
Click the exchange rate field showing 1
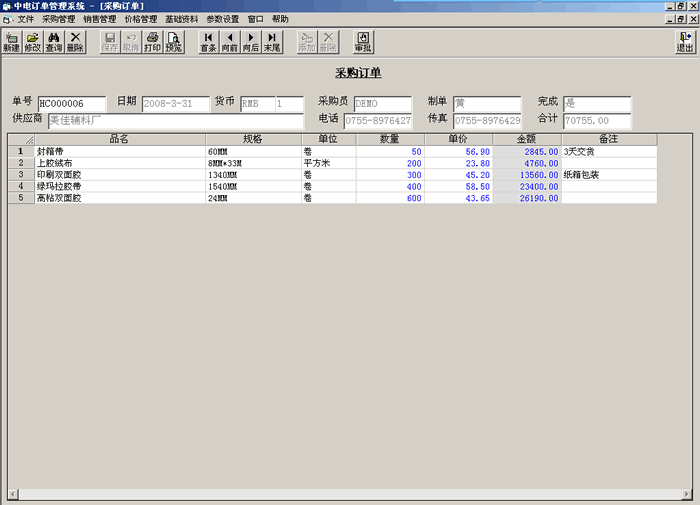coord(289,104)
